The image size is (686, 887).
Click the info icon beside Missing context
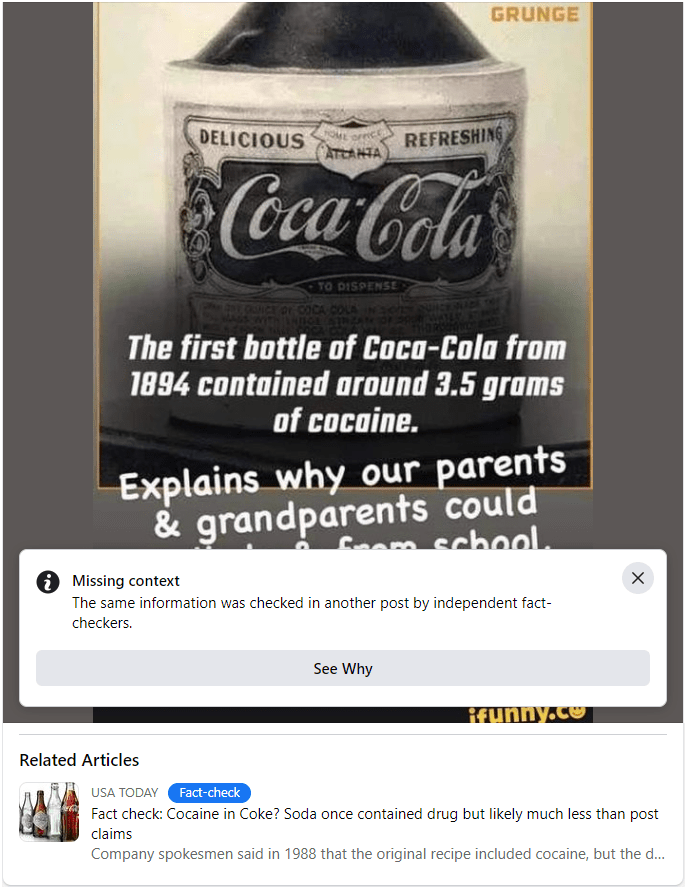click(48, 582)
